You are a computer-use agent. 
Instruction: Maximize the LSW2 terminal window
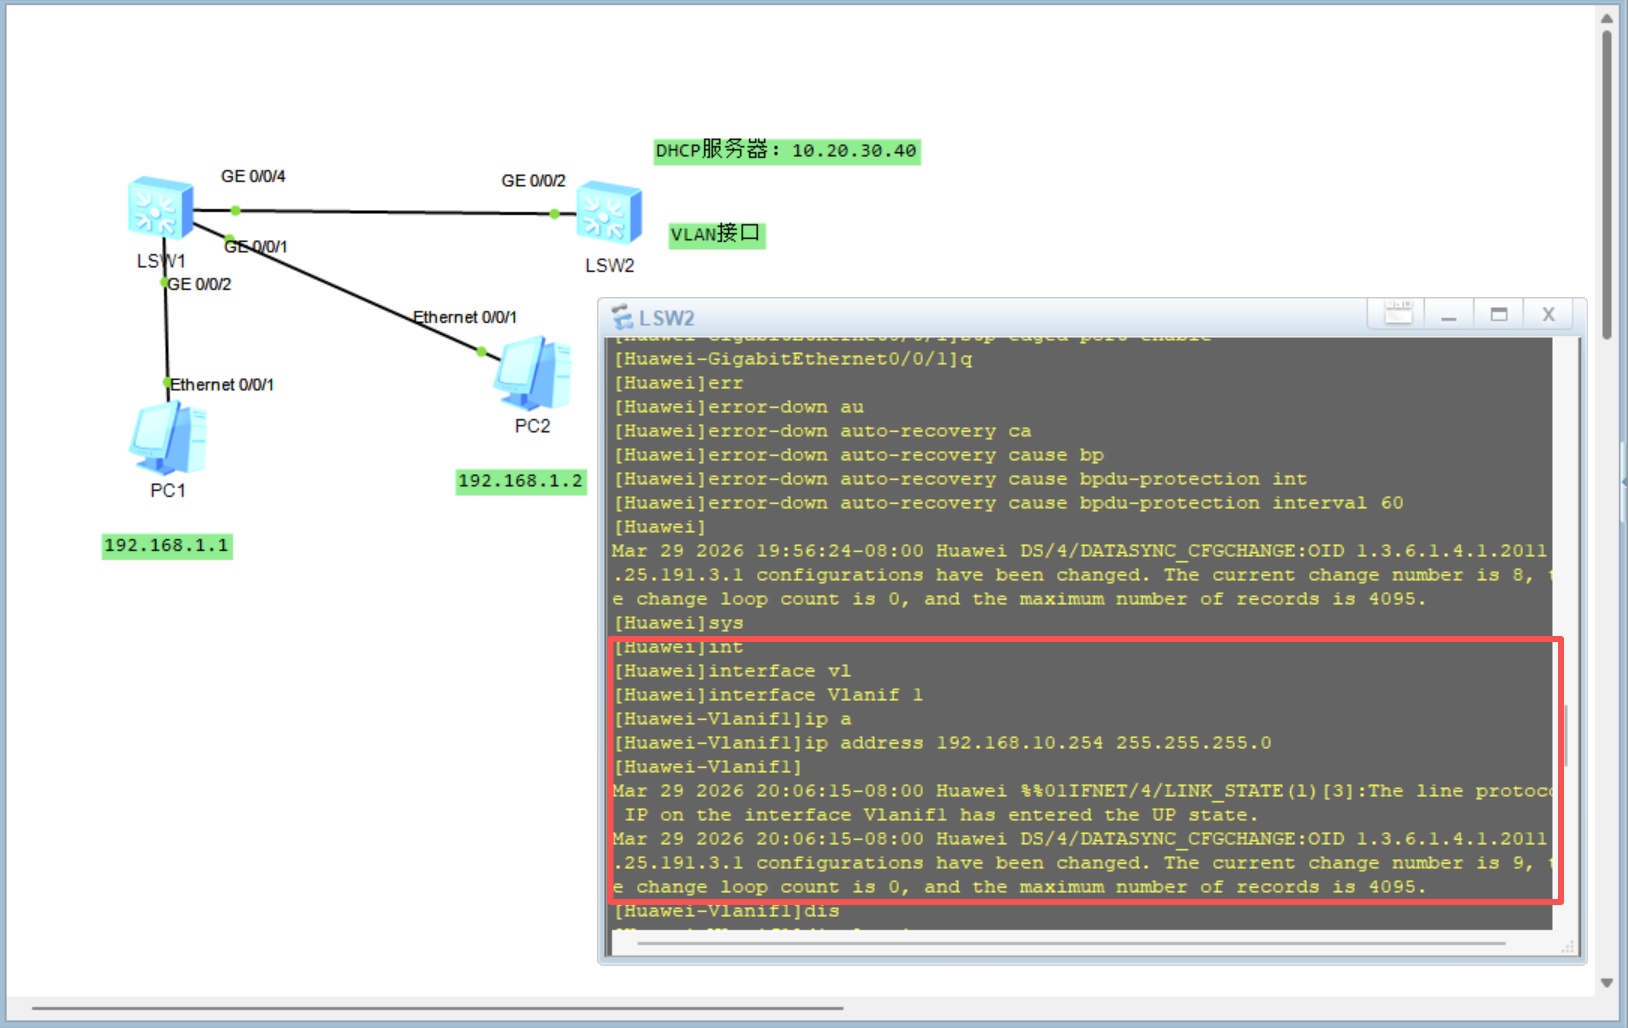pos(1498,315)
